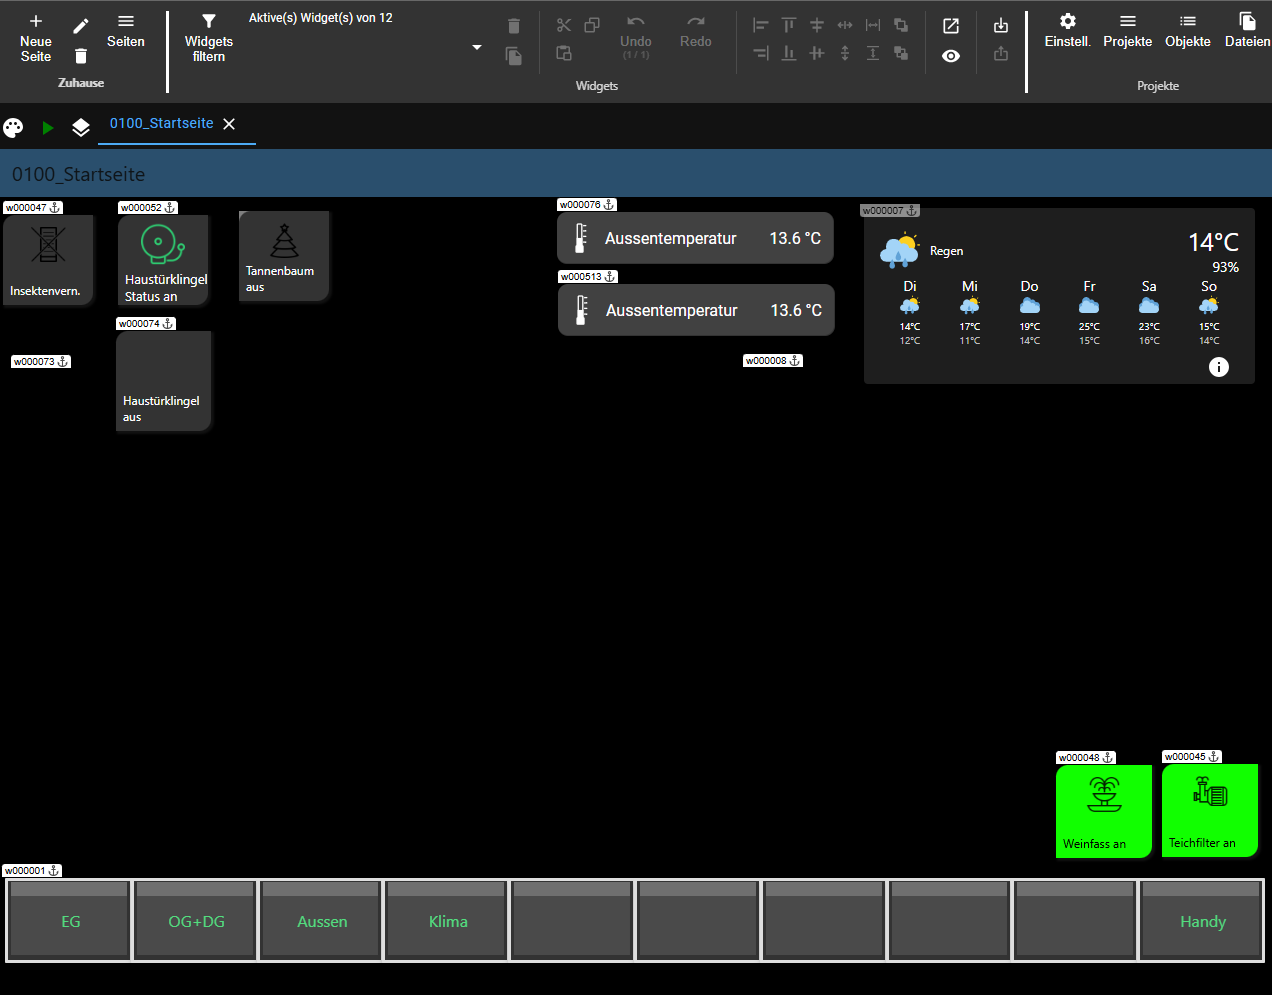1272x995 pixels.
Task: Click the Neue Seite plus icon
Action: pos(36,22)
